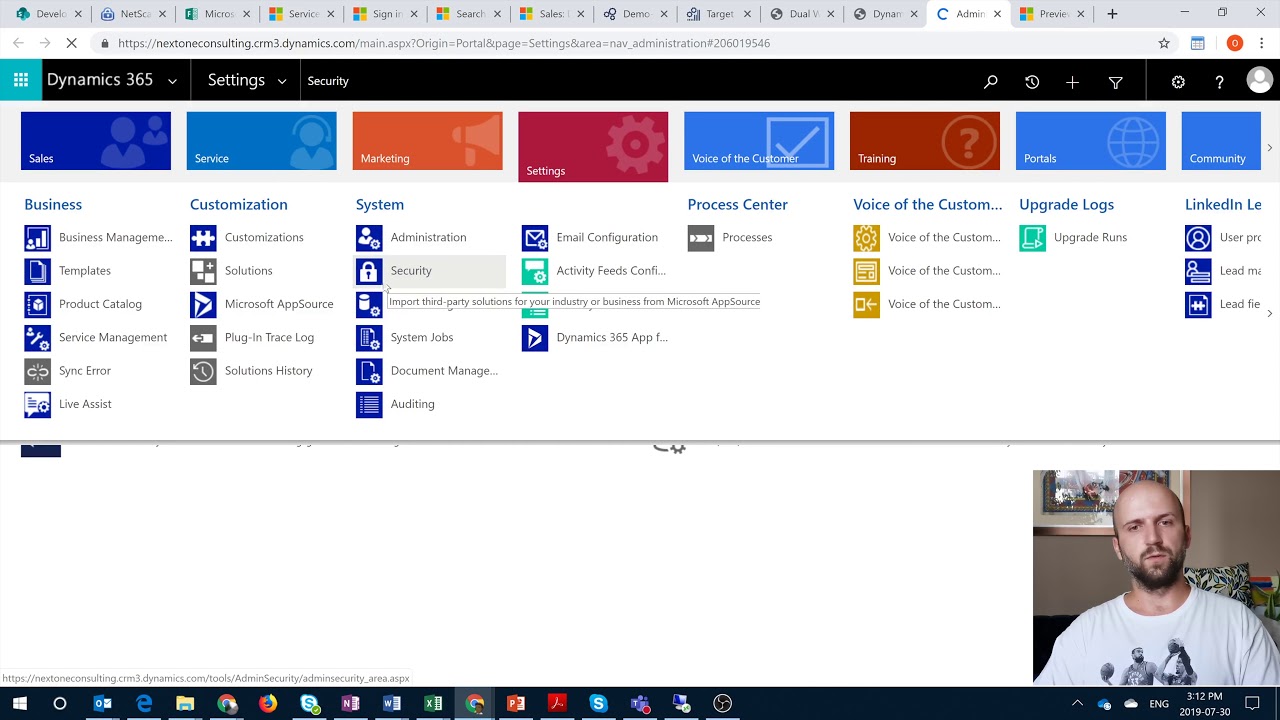Viewport: 1280px width, 720px height.
Task: Show more area tiles with the right arrow
Action: coord(1270,148)
